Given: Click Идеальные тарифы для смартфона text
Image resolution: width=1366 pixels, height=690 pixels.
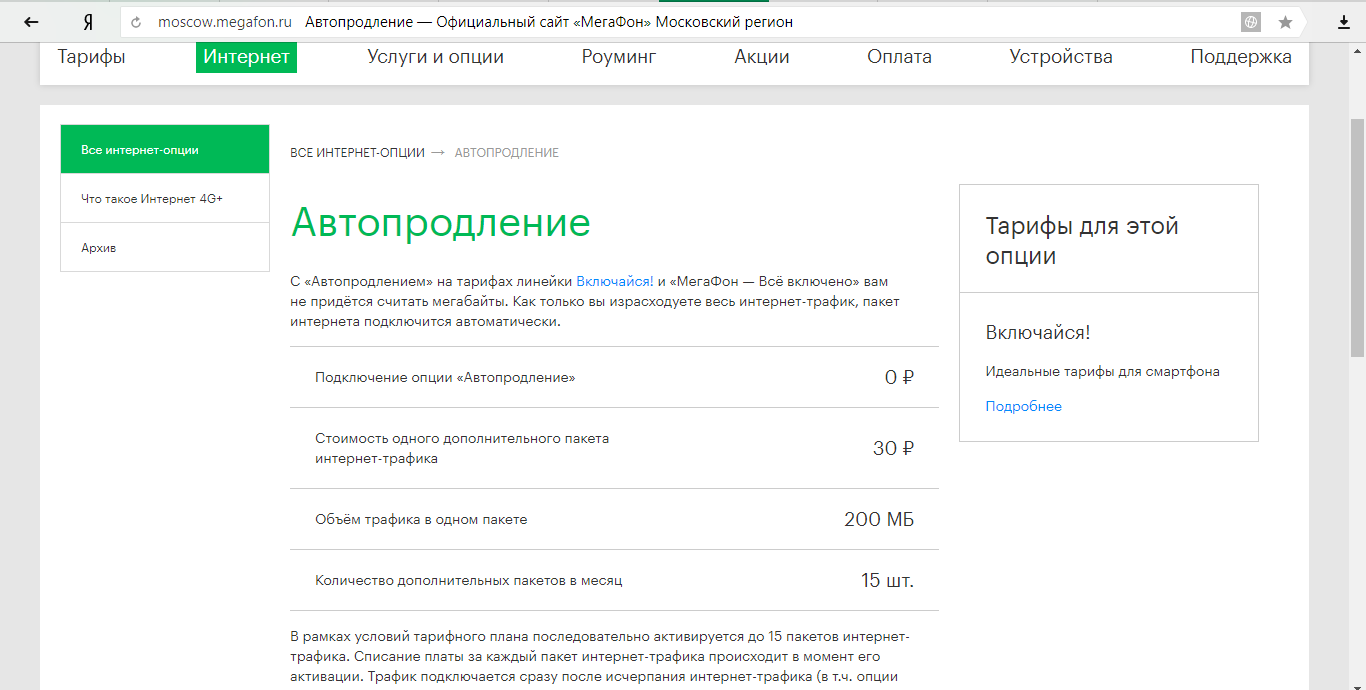Looking at the screenshot, I should 1102,371.
